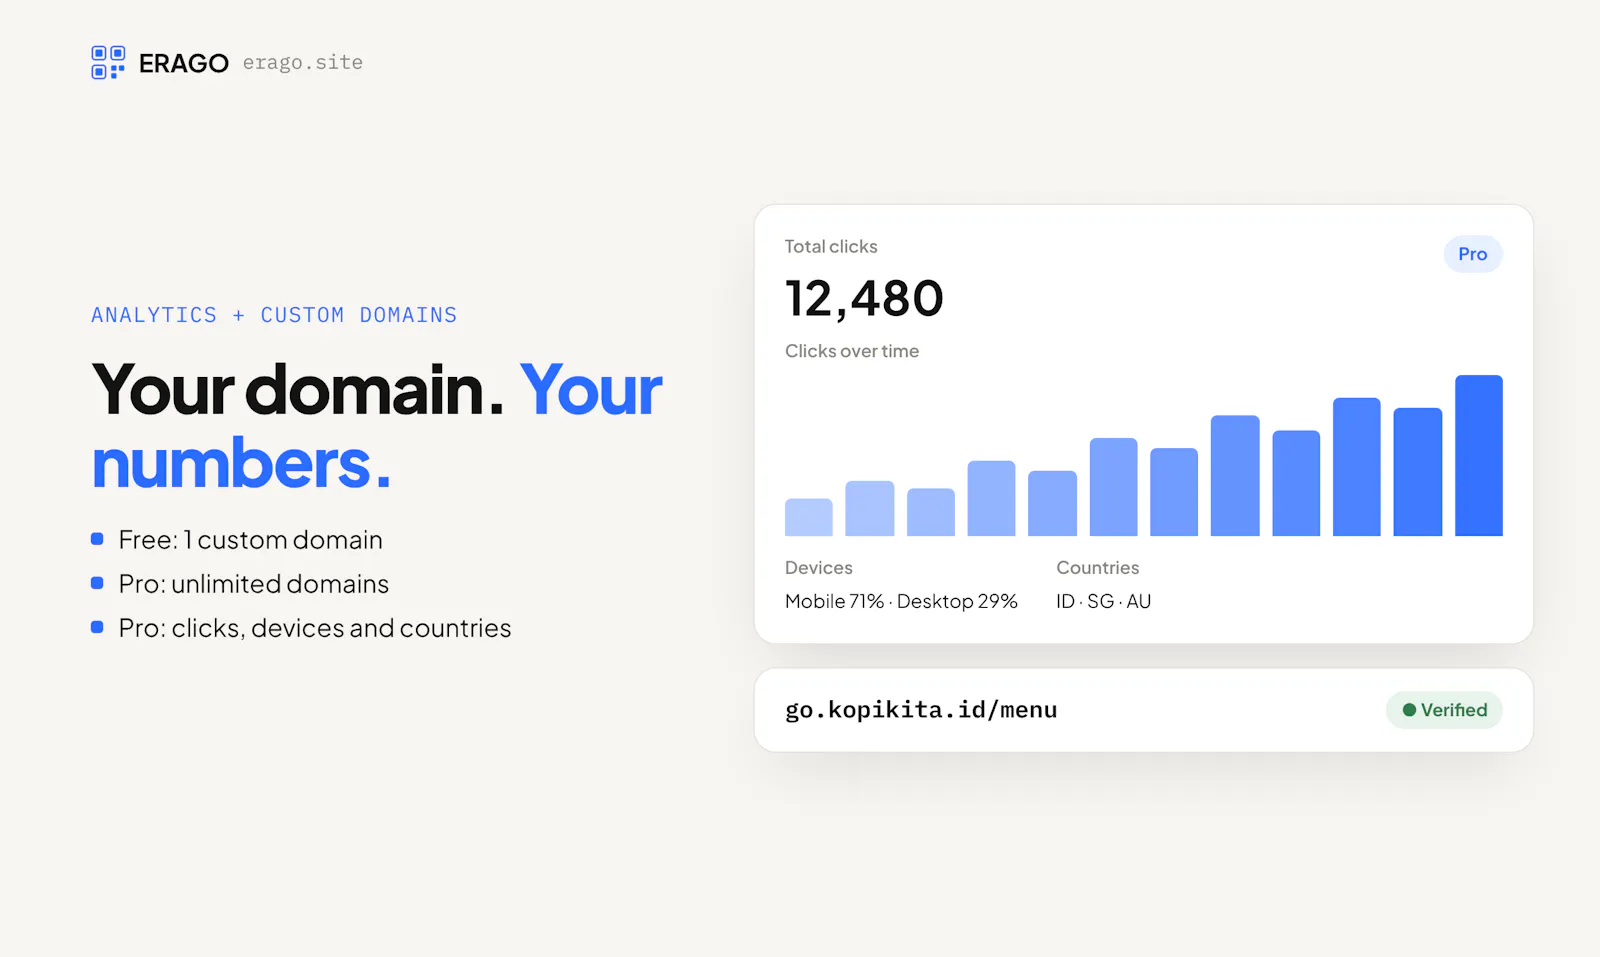
Task: Click the ID · SG · AU countries text
Action: (1104, 601)
